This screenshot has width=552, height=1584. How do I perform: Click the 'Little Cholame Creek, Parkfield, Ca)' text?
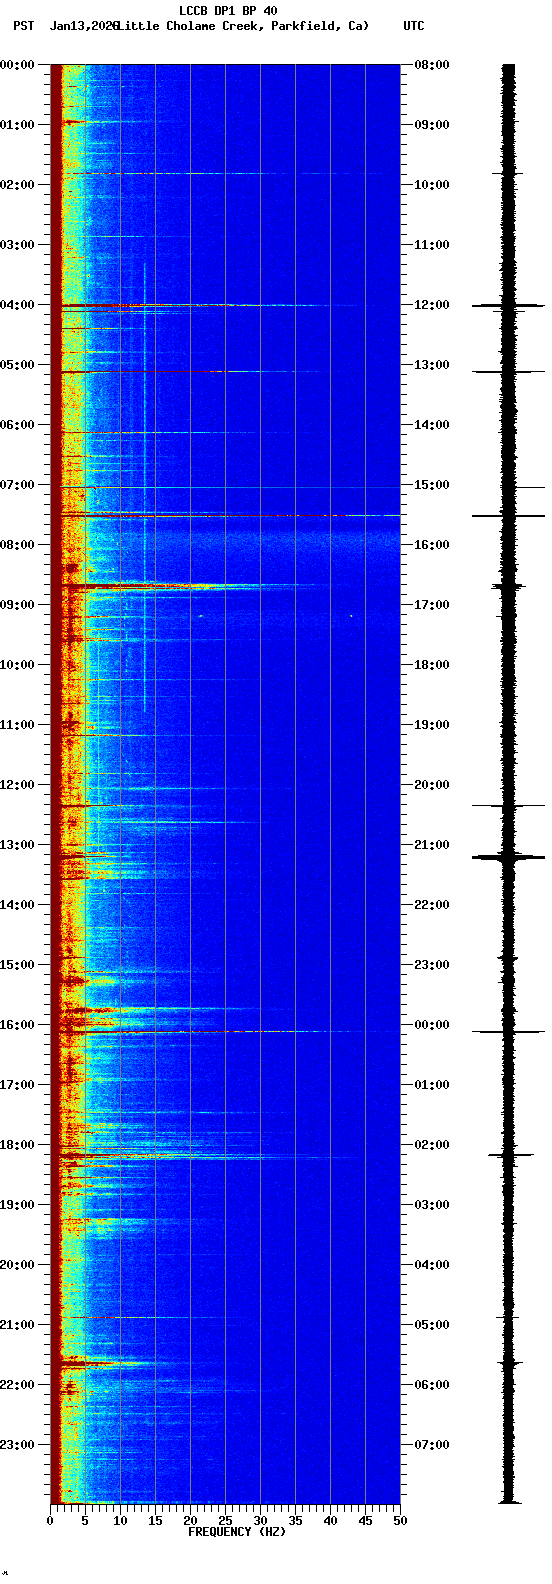coord(243,26)
